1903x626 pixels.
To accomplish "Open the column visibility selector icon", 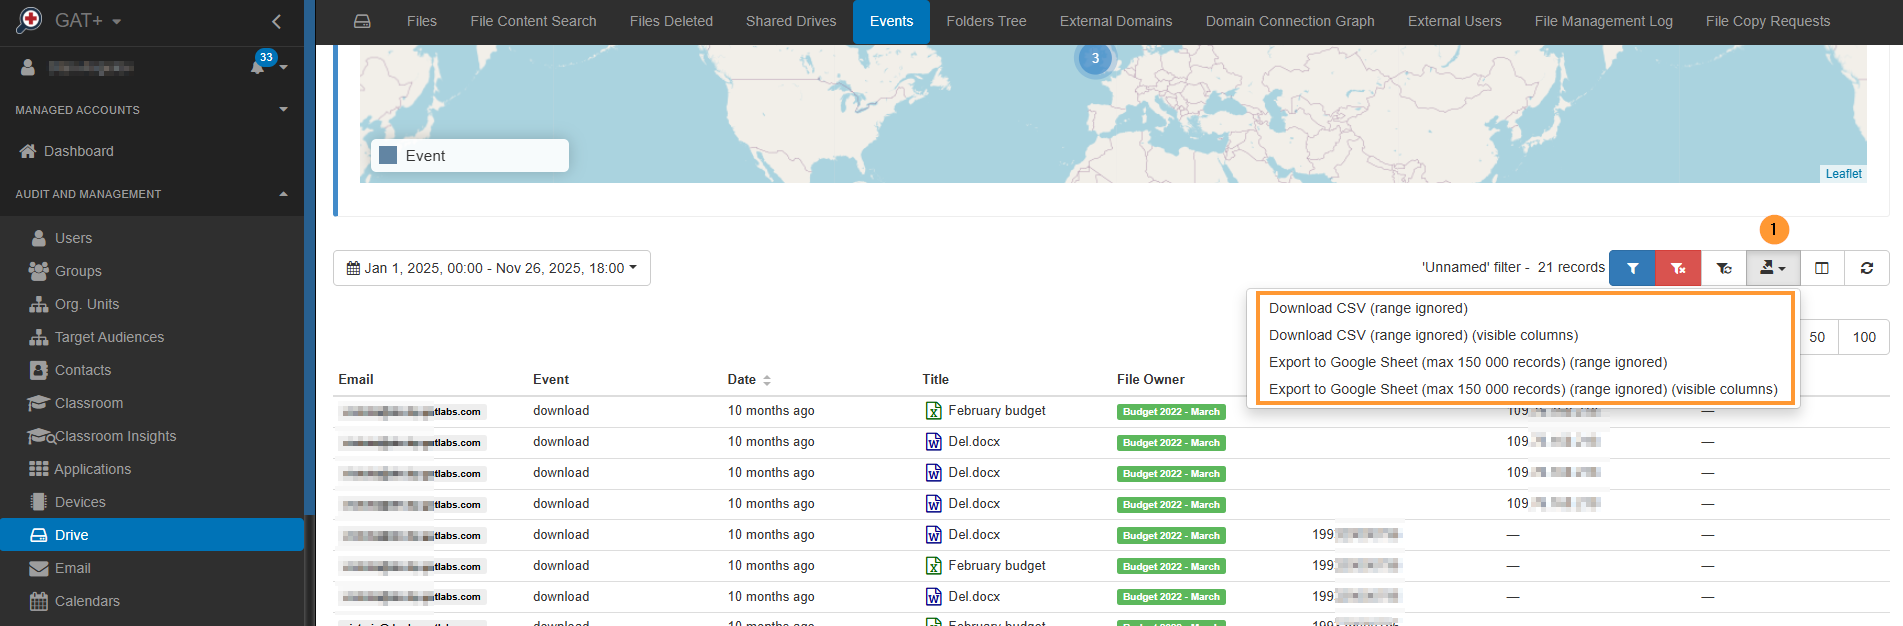I will tap(1822, 268).
